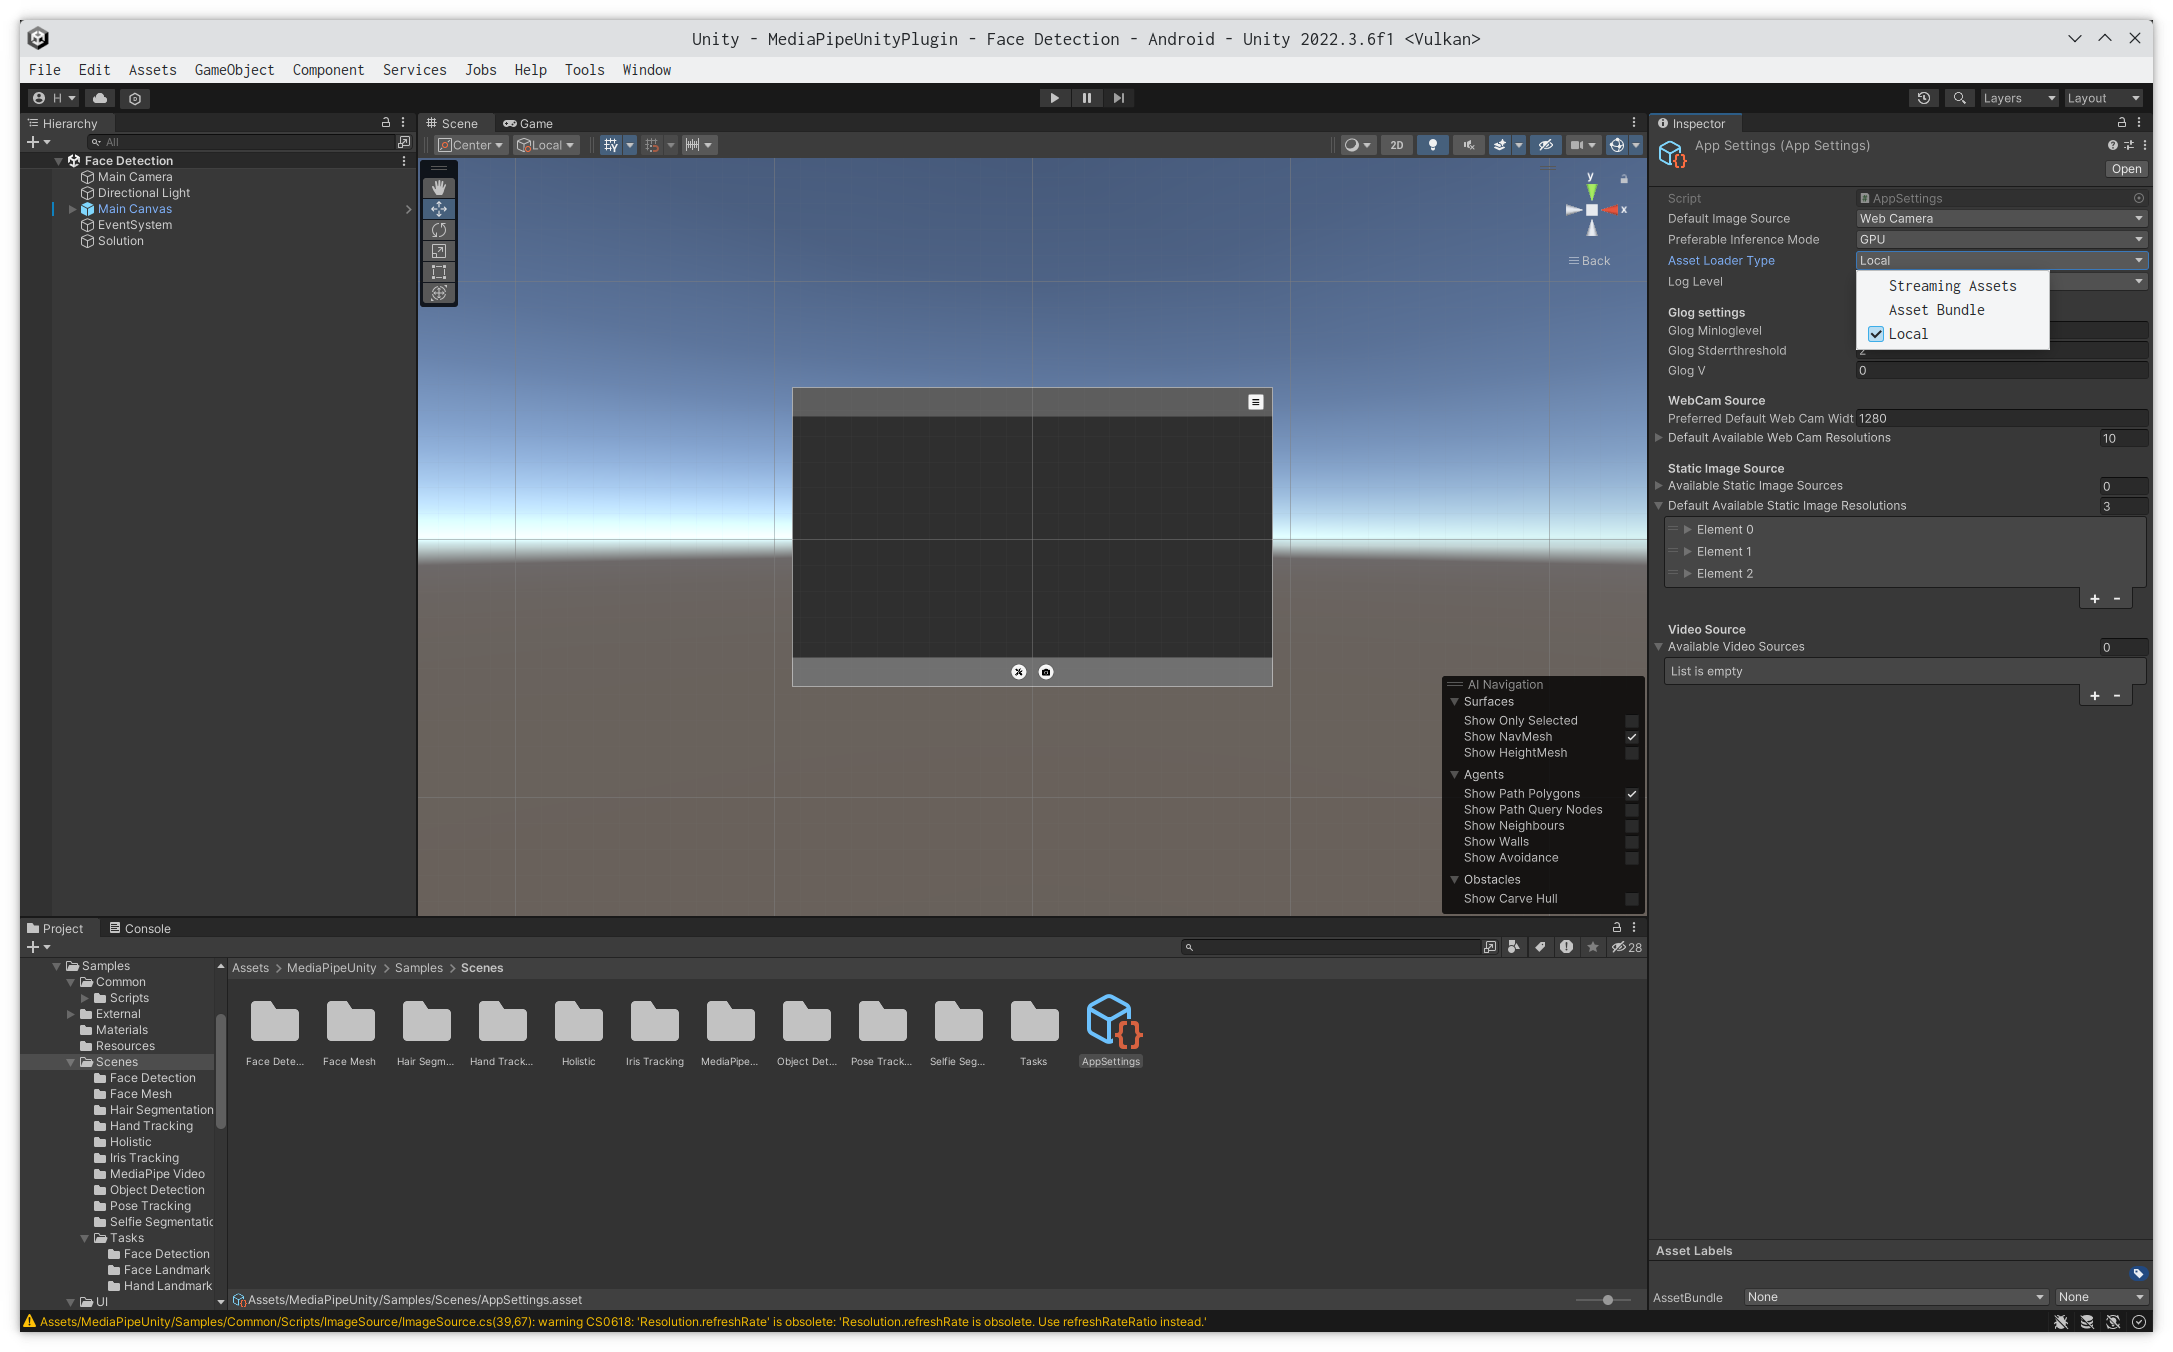Select the Rotate tool
This screenshot has width=2173, height=1352.
[439, 230]
